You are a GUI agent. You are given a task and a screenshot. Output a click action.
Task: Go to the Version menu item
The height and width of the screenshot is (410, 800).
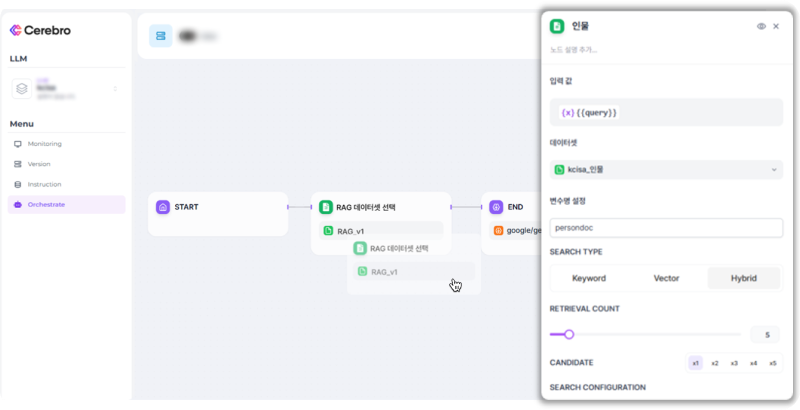[39, 164]
